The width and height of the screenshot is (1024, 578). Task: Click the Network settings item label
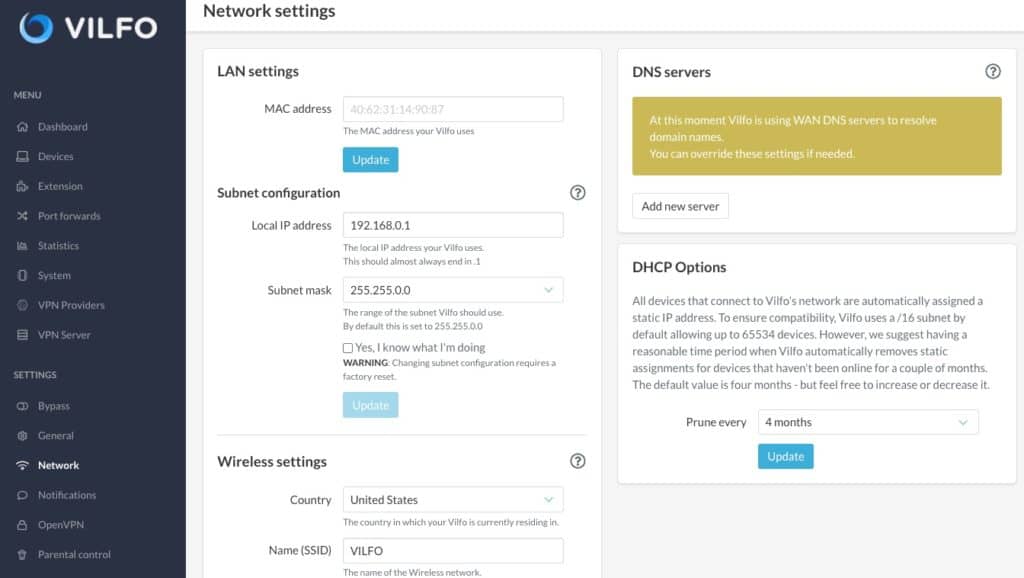coord(58,466)
